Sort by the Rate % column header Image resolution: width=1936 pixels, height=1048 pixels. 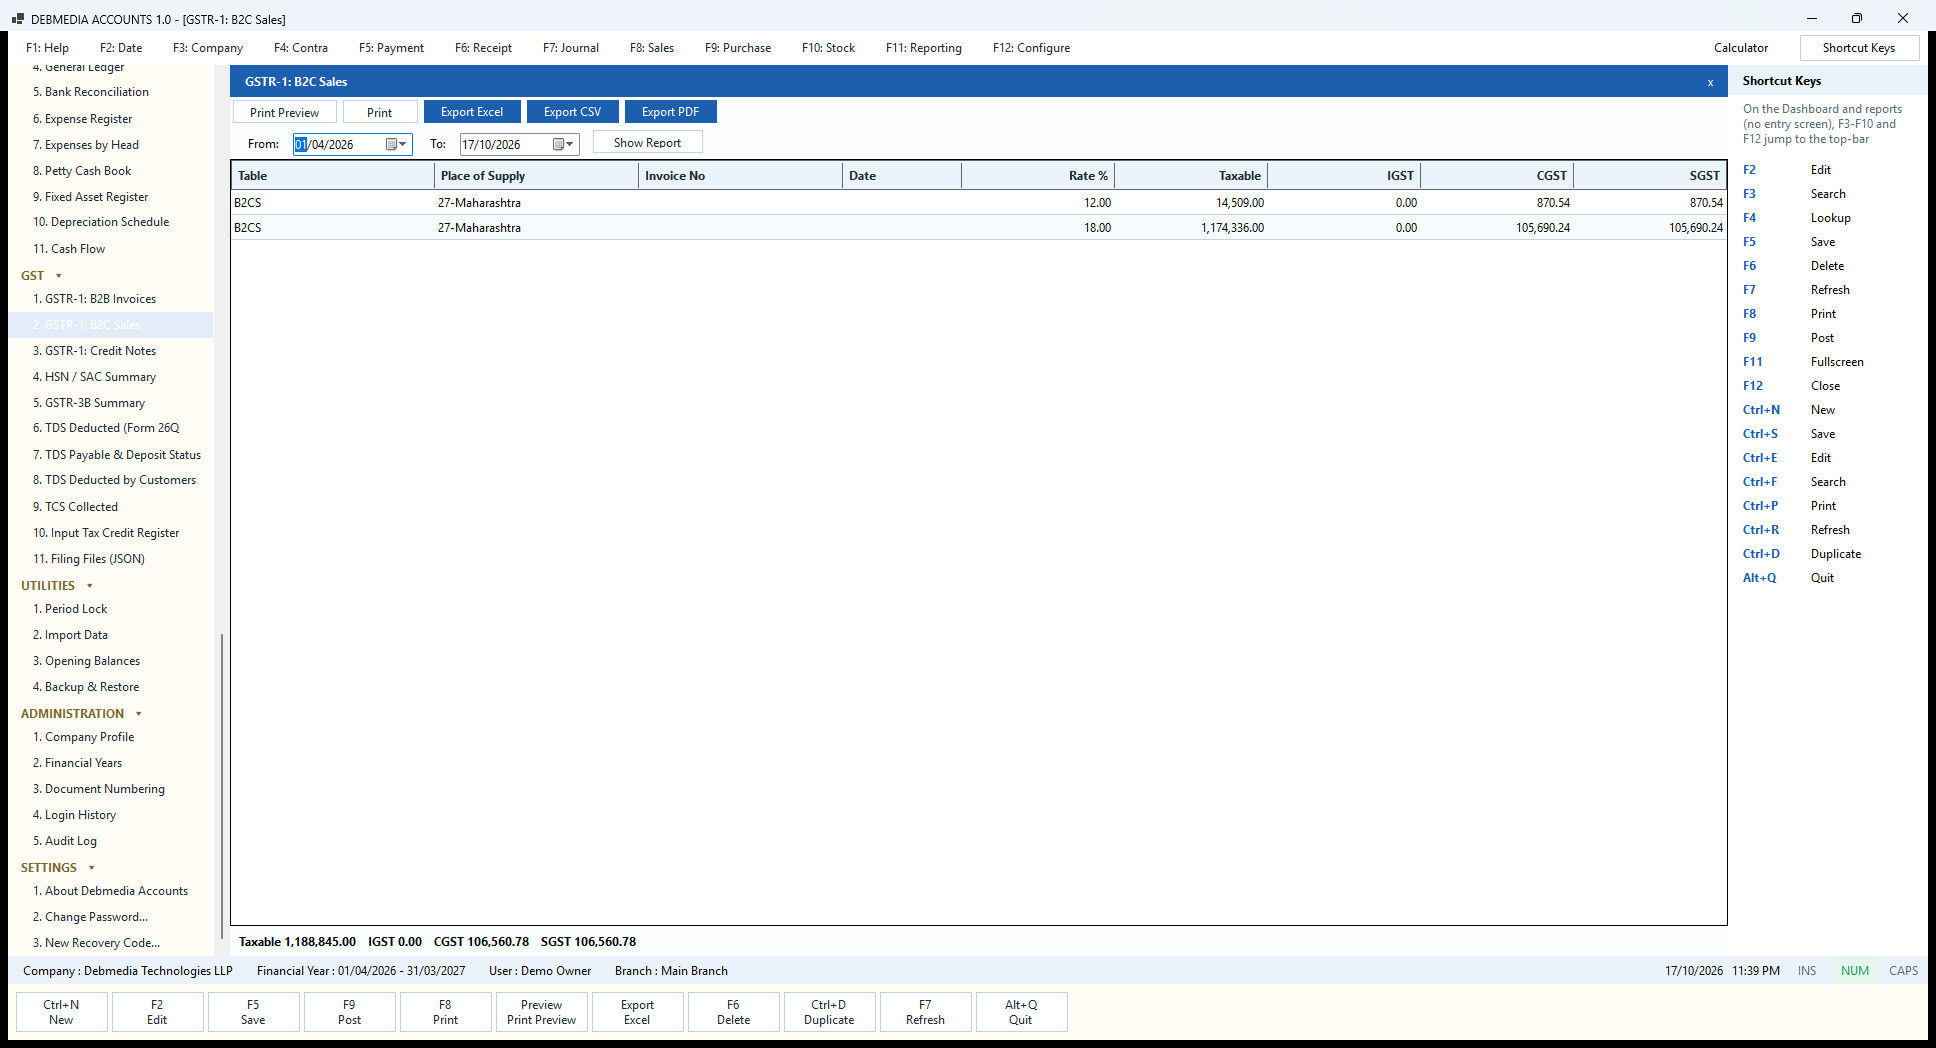tap(1038, 176)
